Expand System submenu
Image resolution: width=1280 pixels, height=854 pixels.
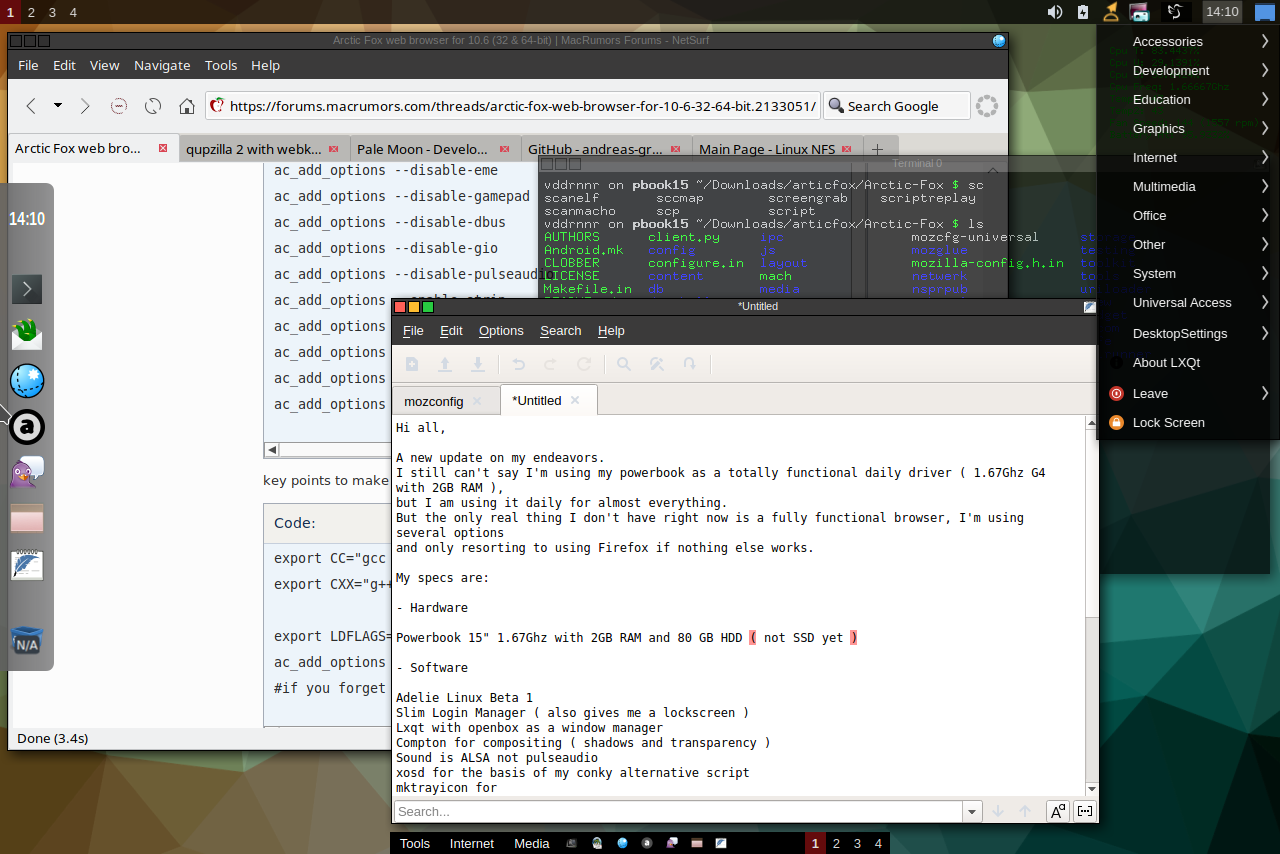(1188, 273)
